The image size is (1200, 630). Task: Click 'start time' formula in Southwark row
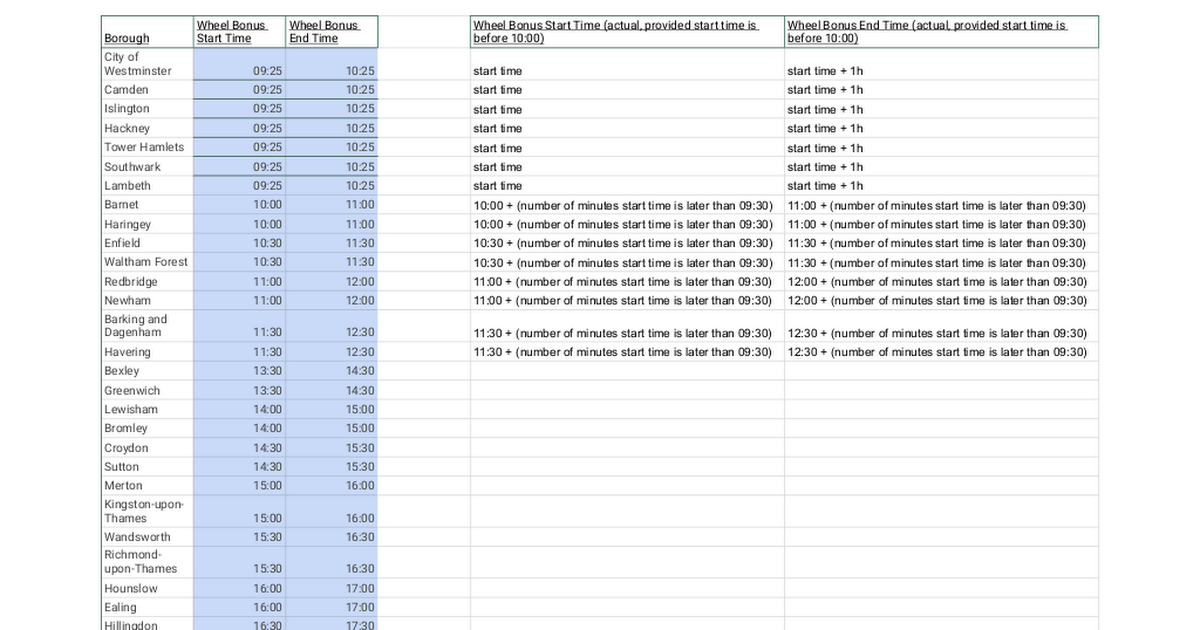[627, 167]
